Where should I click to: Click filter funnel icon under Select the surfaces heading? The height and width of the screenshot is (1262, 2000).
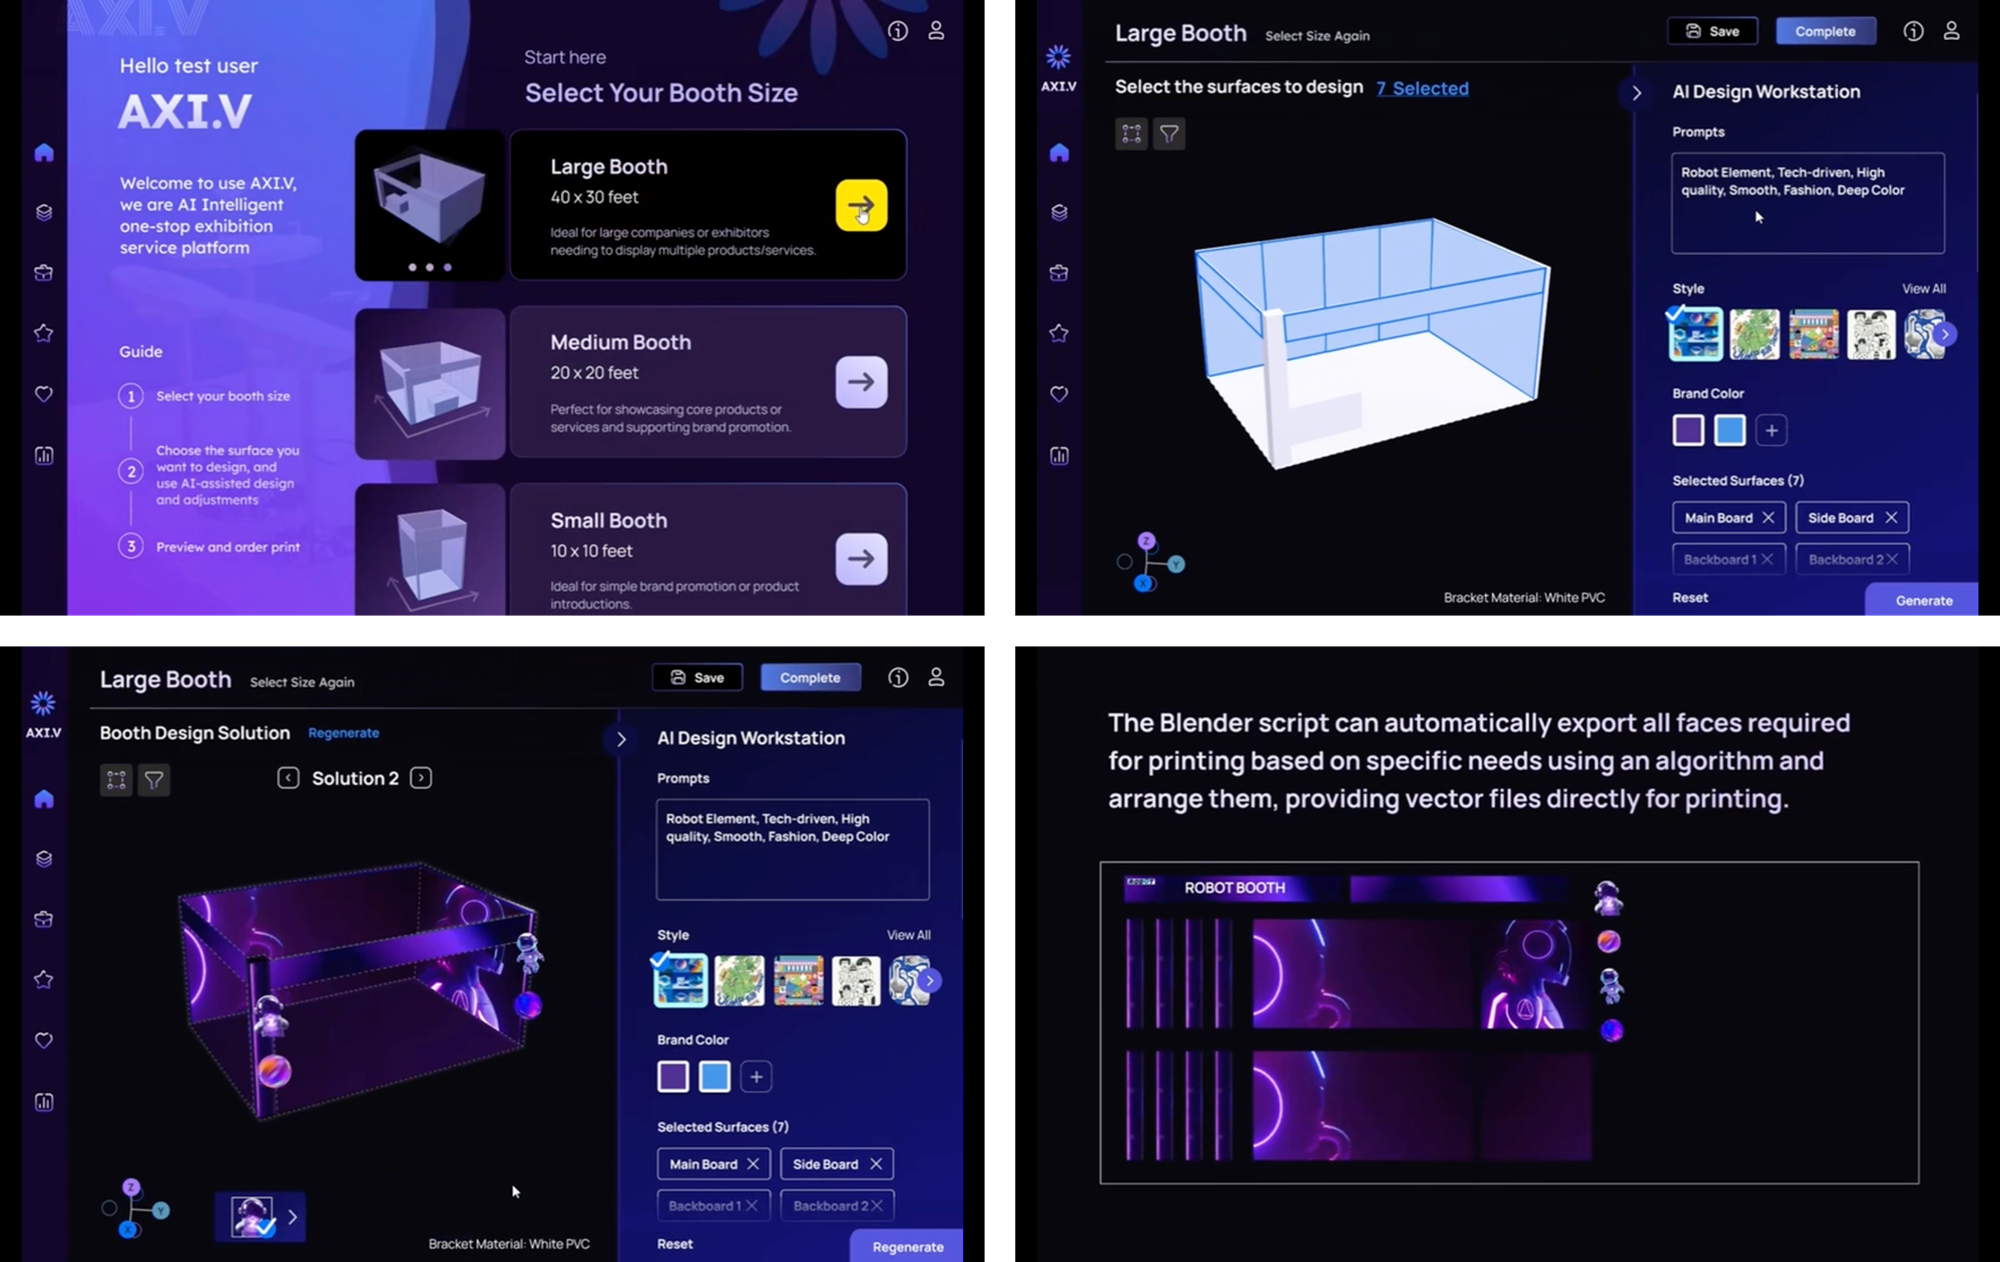(1169, 134)
